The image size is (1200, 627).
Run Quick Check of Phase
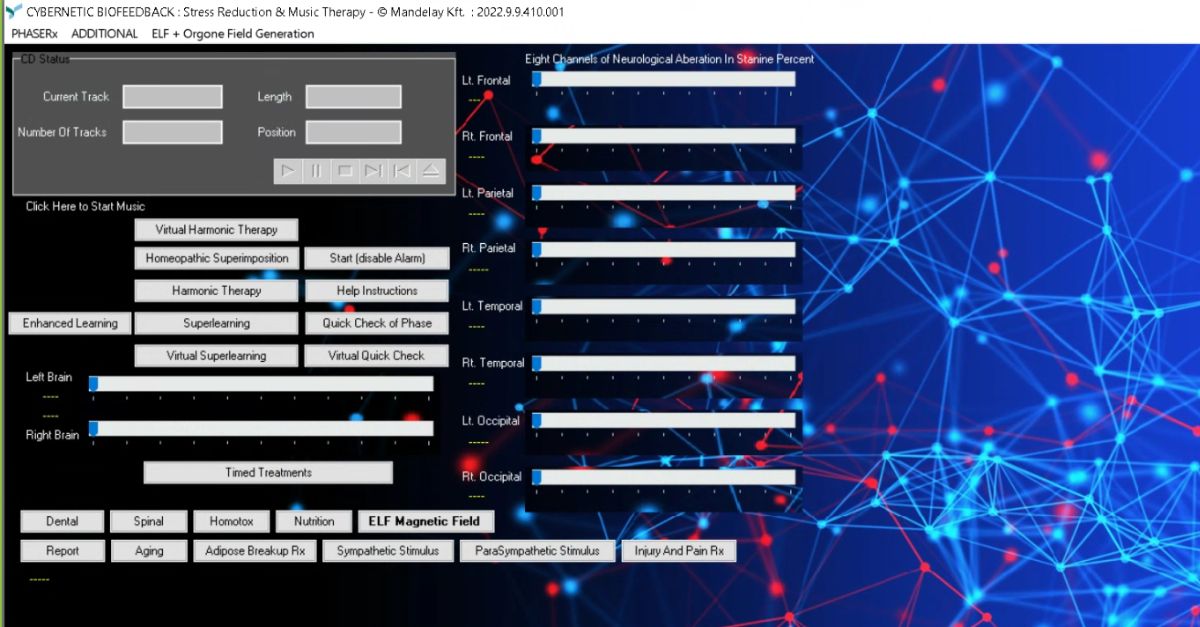tap(376, 323)
